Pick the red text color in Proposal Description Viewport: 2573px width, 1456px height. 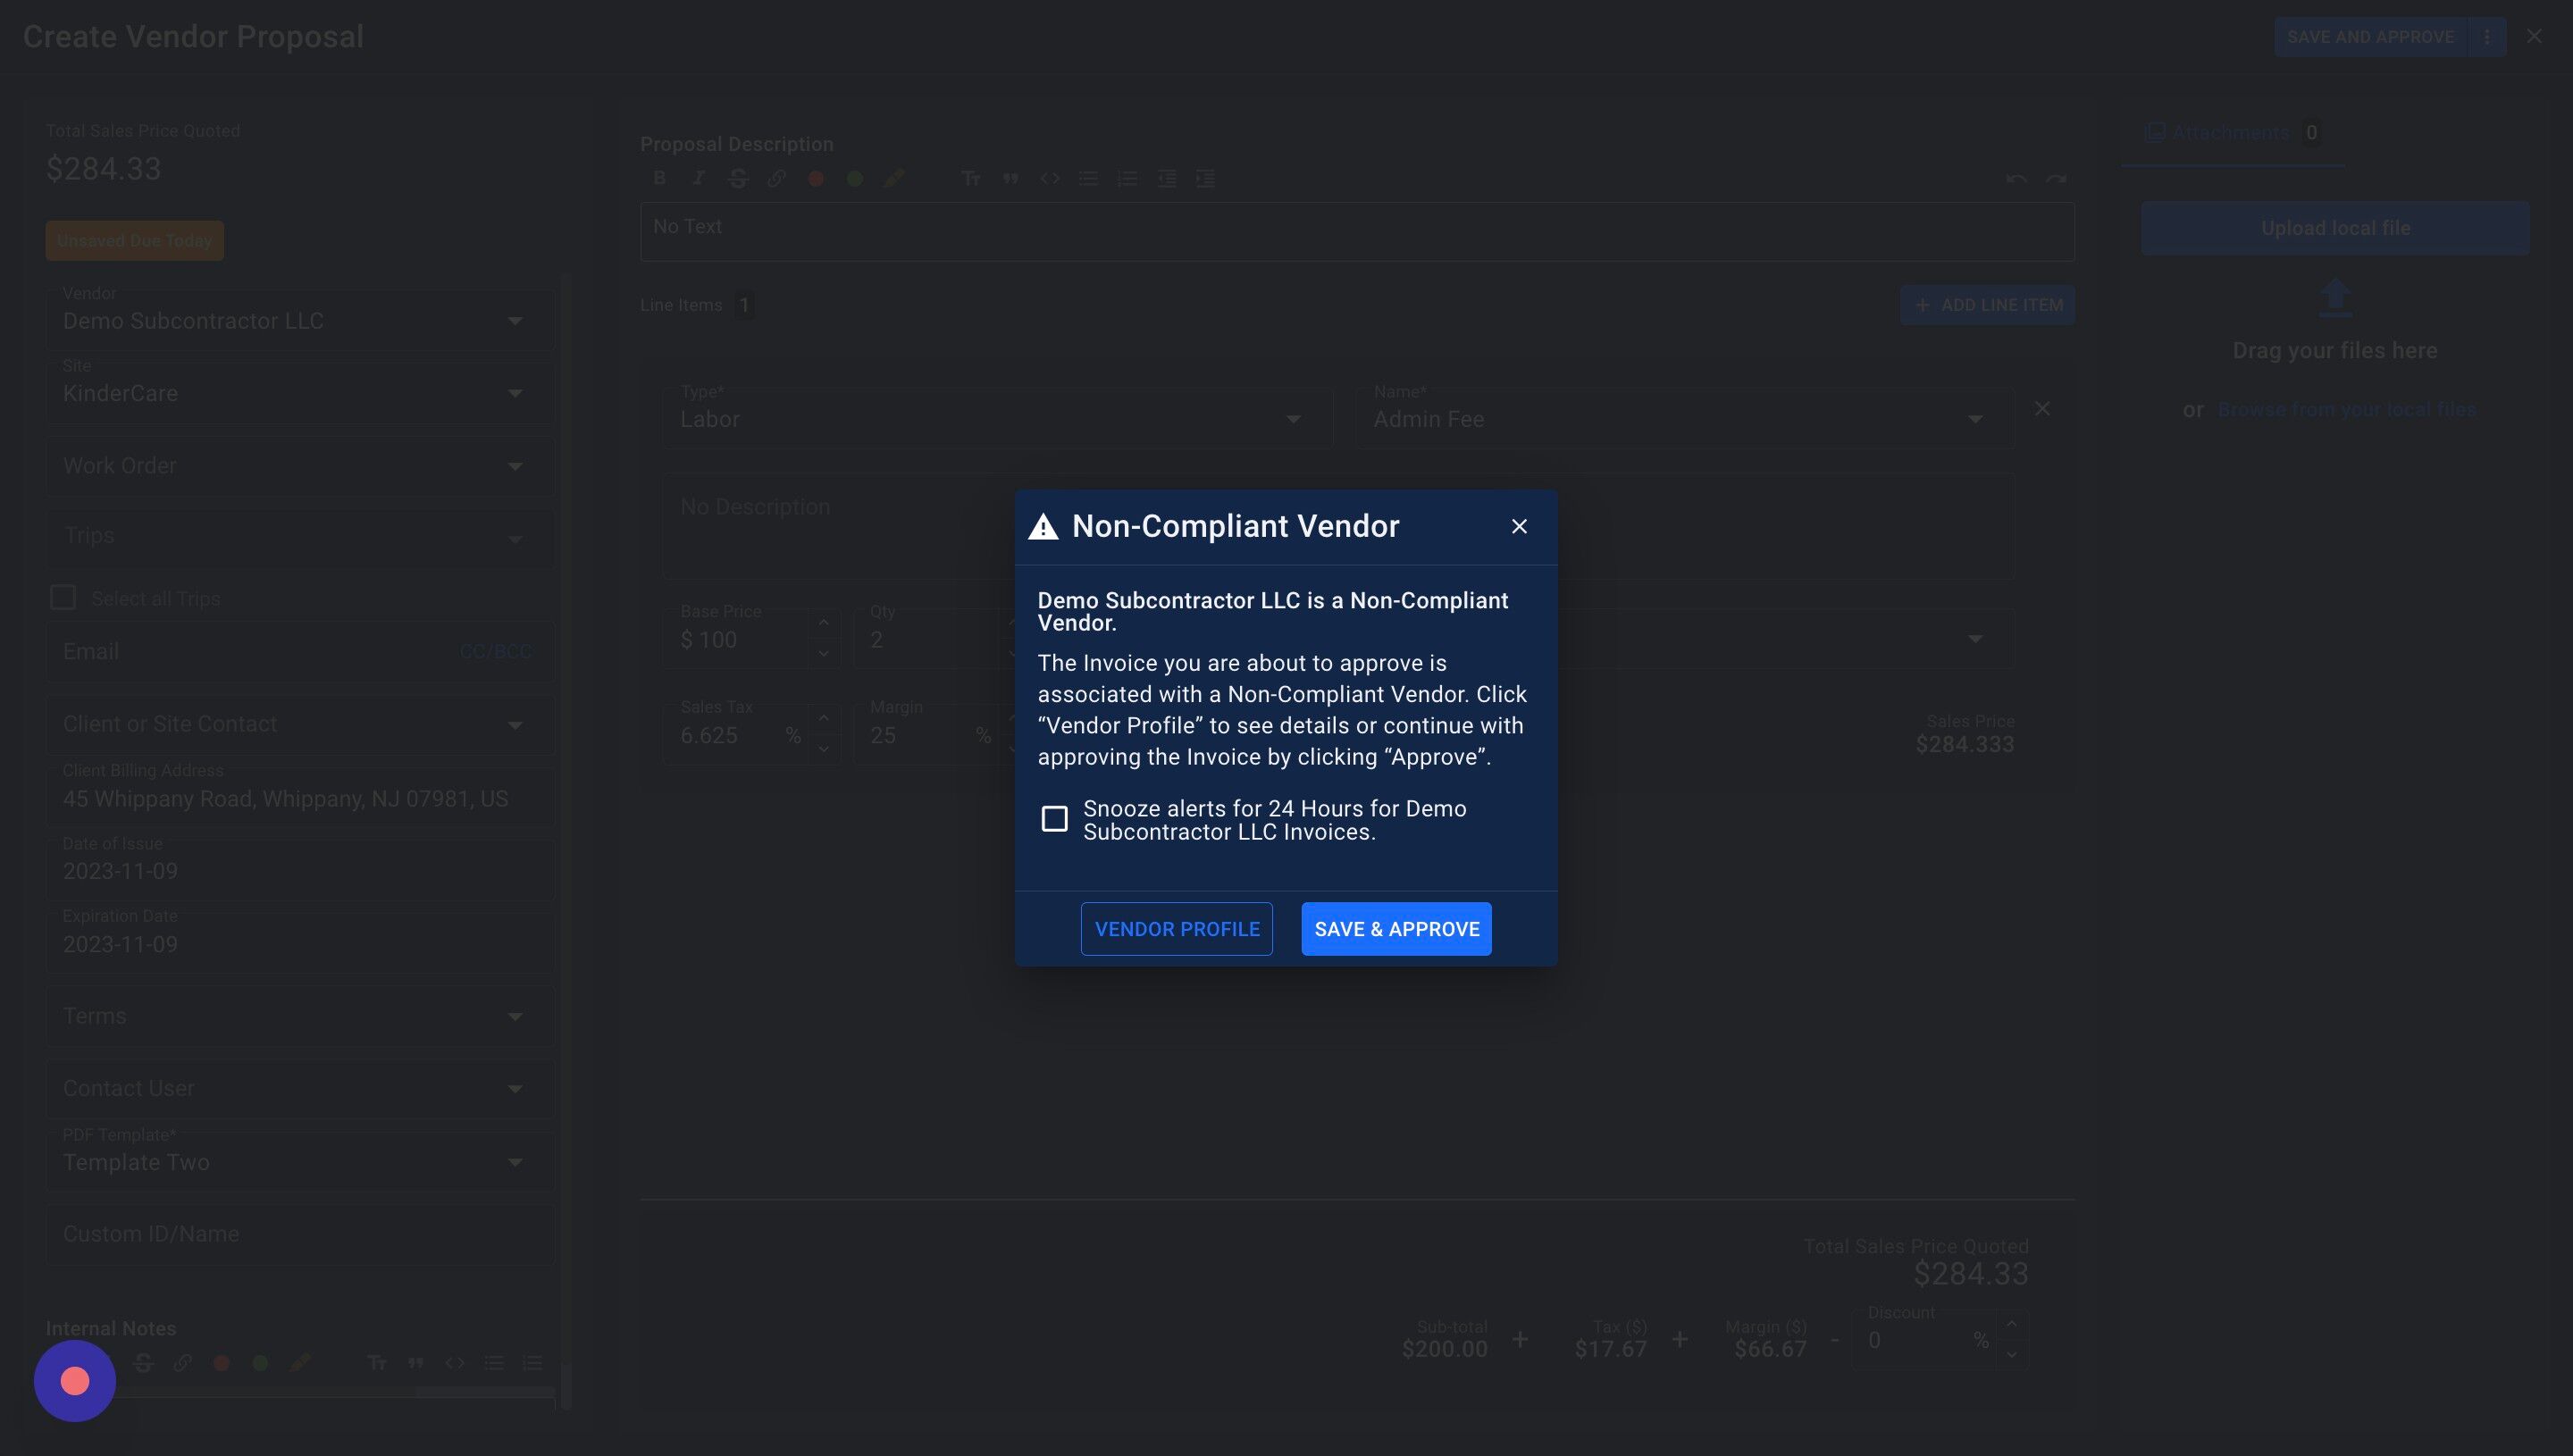point(816,178)
